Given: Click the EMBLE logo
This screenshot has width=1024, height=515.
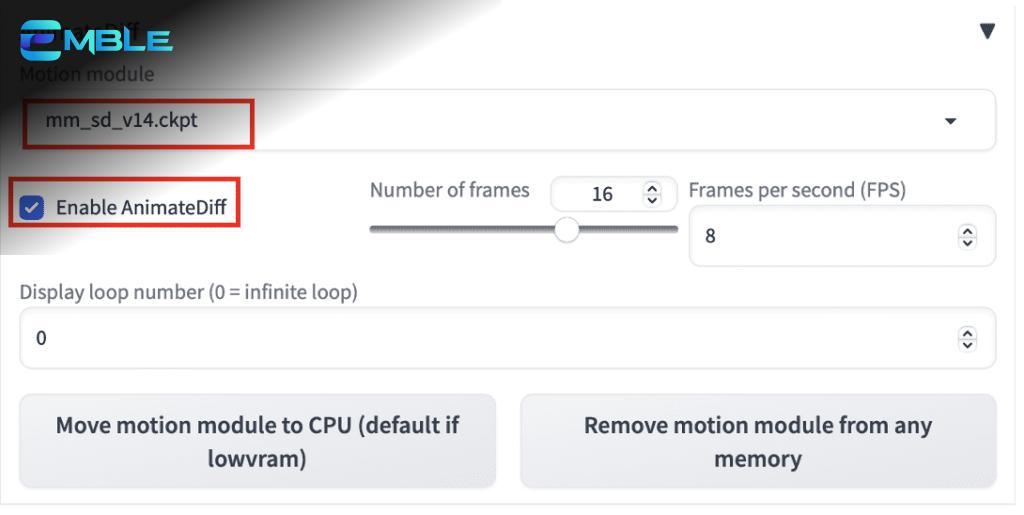Looking at the screenshot, I should (96, 40).
